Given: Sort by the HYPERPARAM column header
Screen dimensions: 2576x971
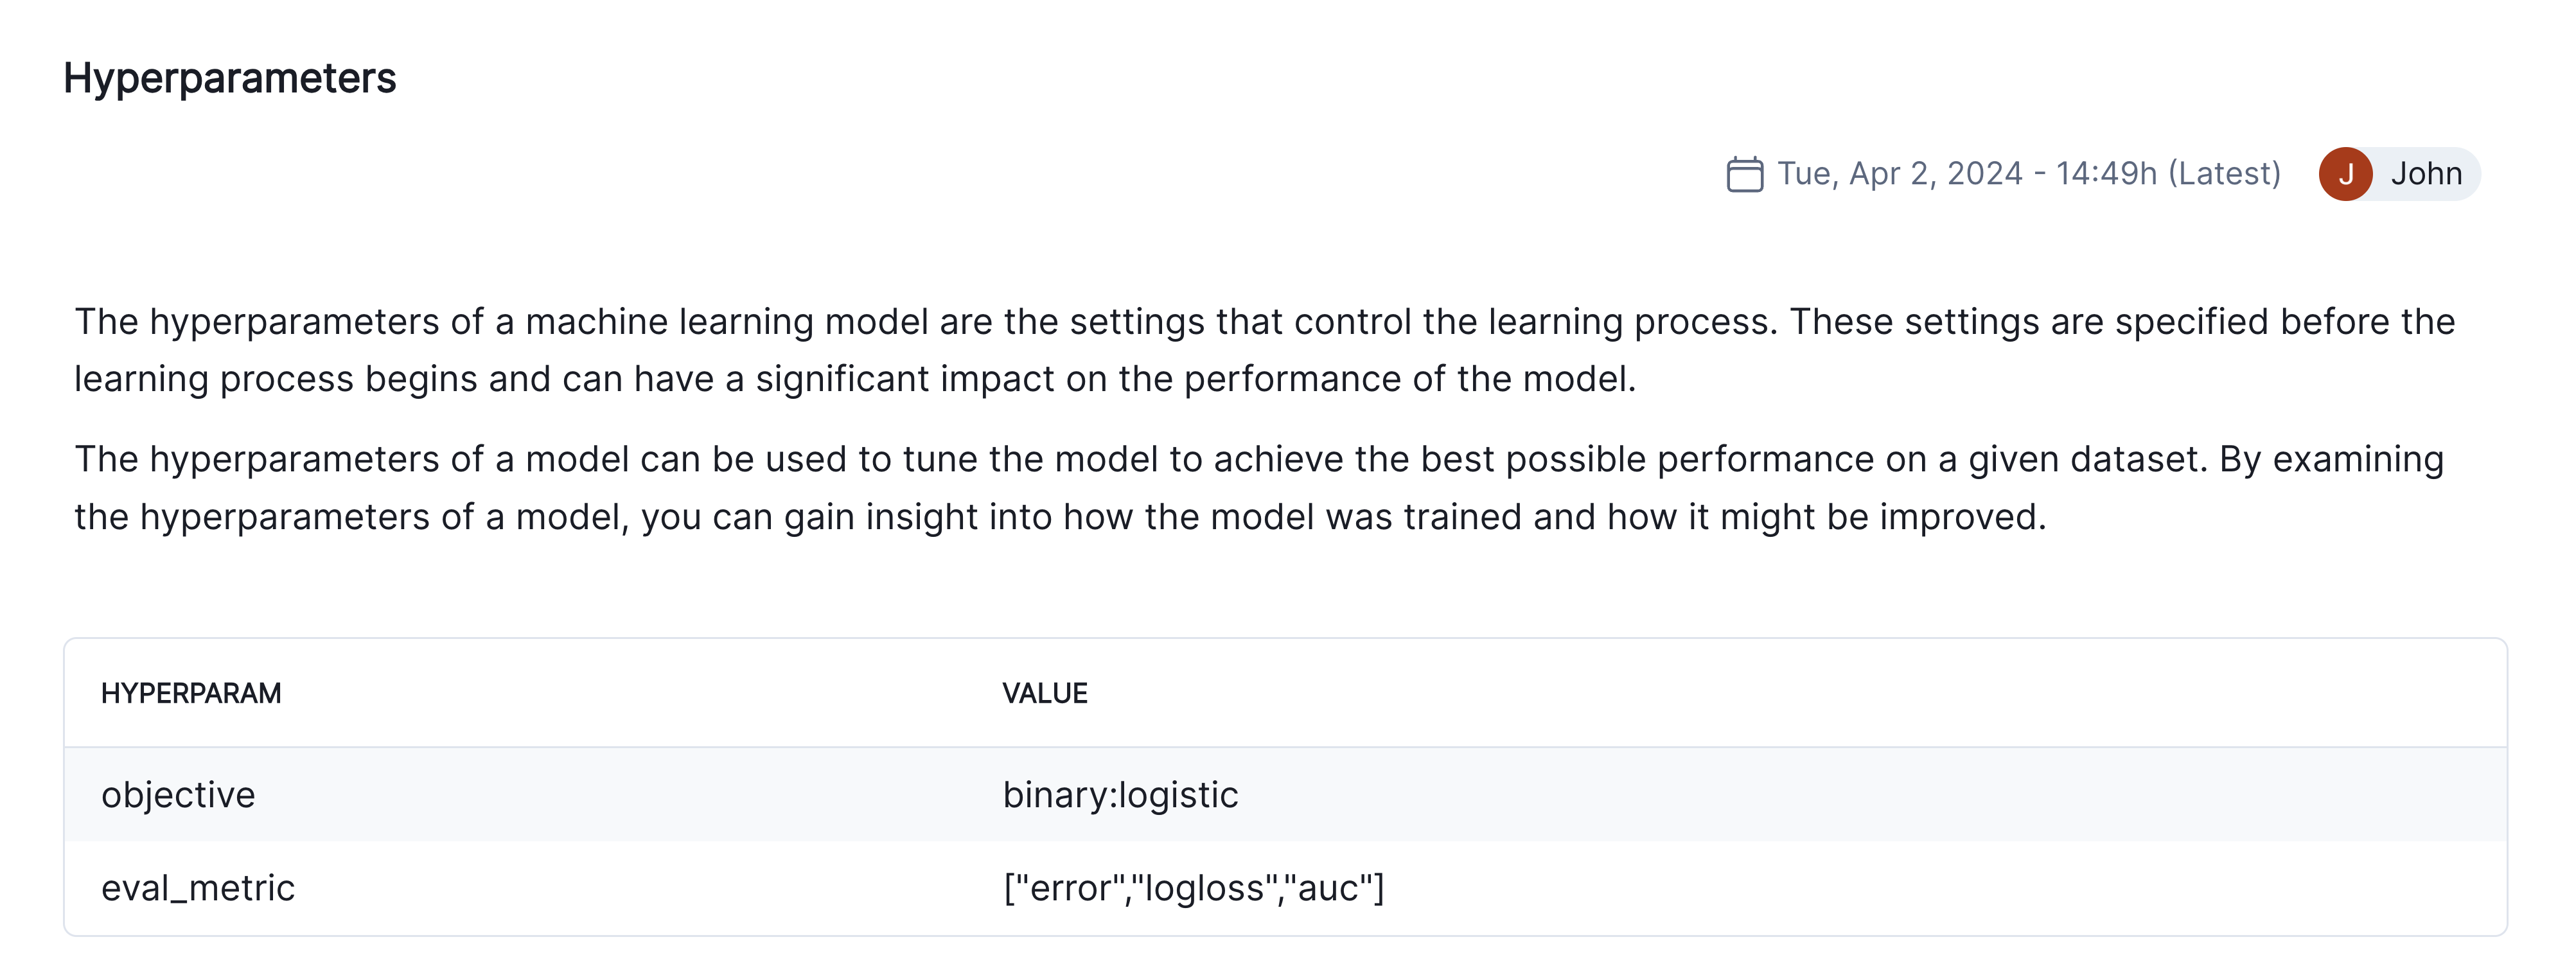Looking at the screenshot, I should pos(191,693).
